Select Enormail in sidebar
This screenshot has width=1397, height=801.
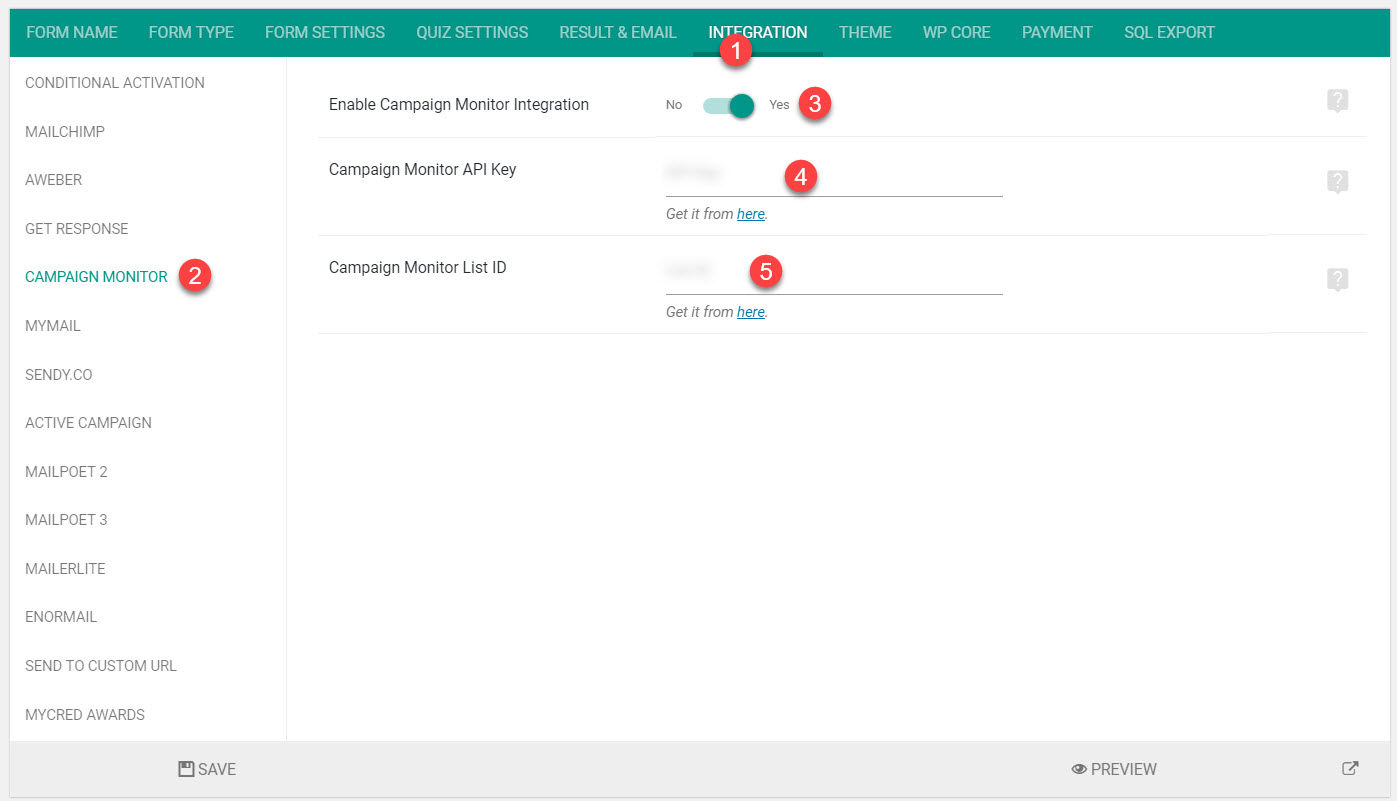pyautogui.click(x=61, y=617)
